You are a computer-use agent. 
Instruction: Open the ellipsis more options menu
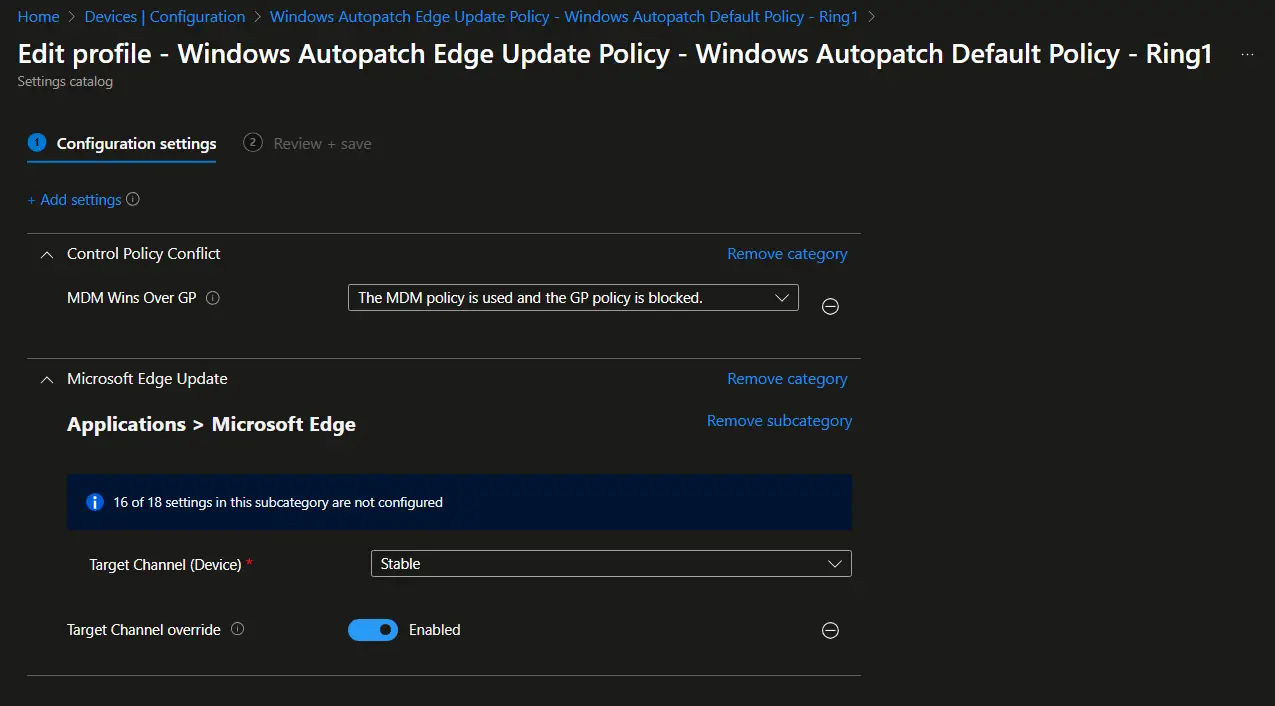(x=1246, y=55)
